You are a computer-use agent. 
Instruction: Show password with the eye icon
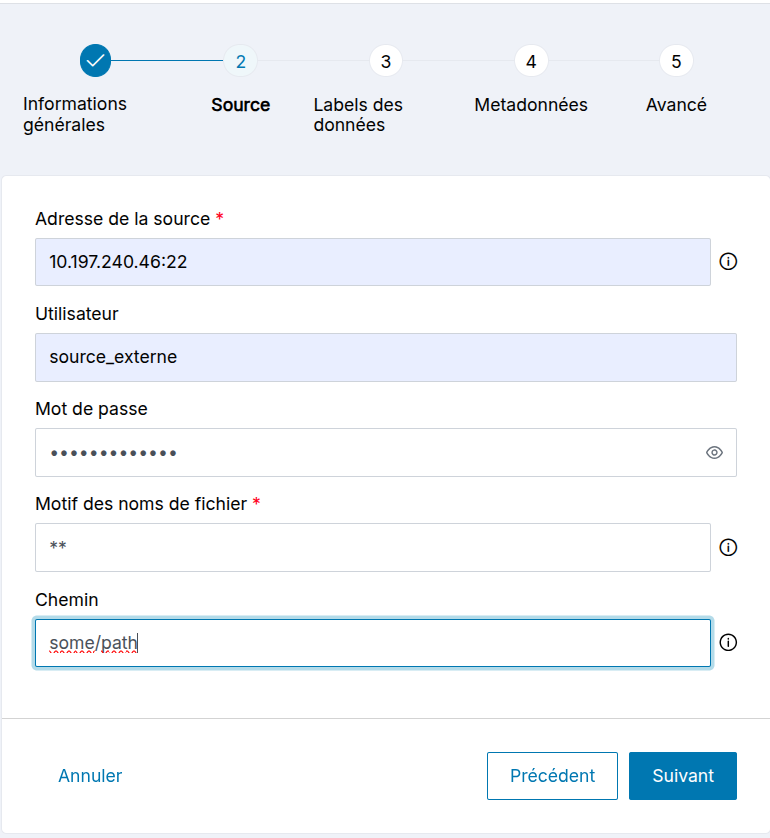(x=714, y=453)
